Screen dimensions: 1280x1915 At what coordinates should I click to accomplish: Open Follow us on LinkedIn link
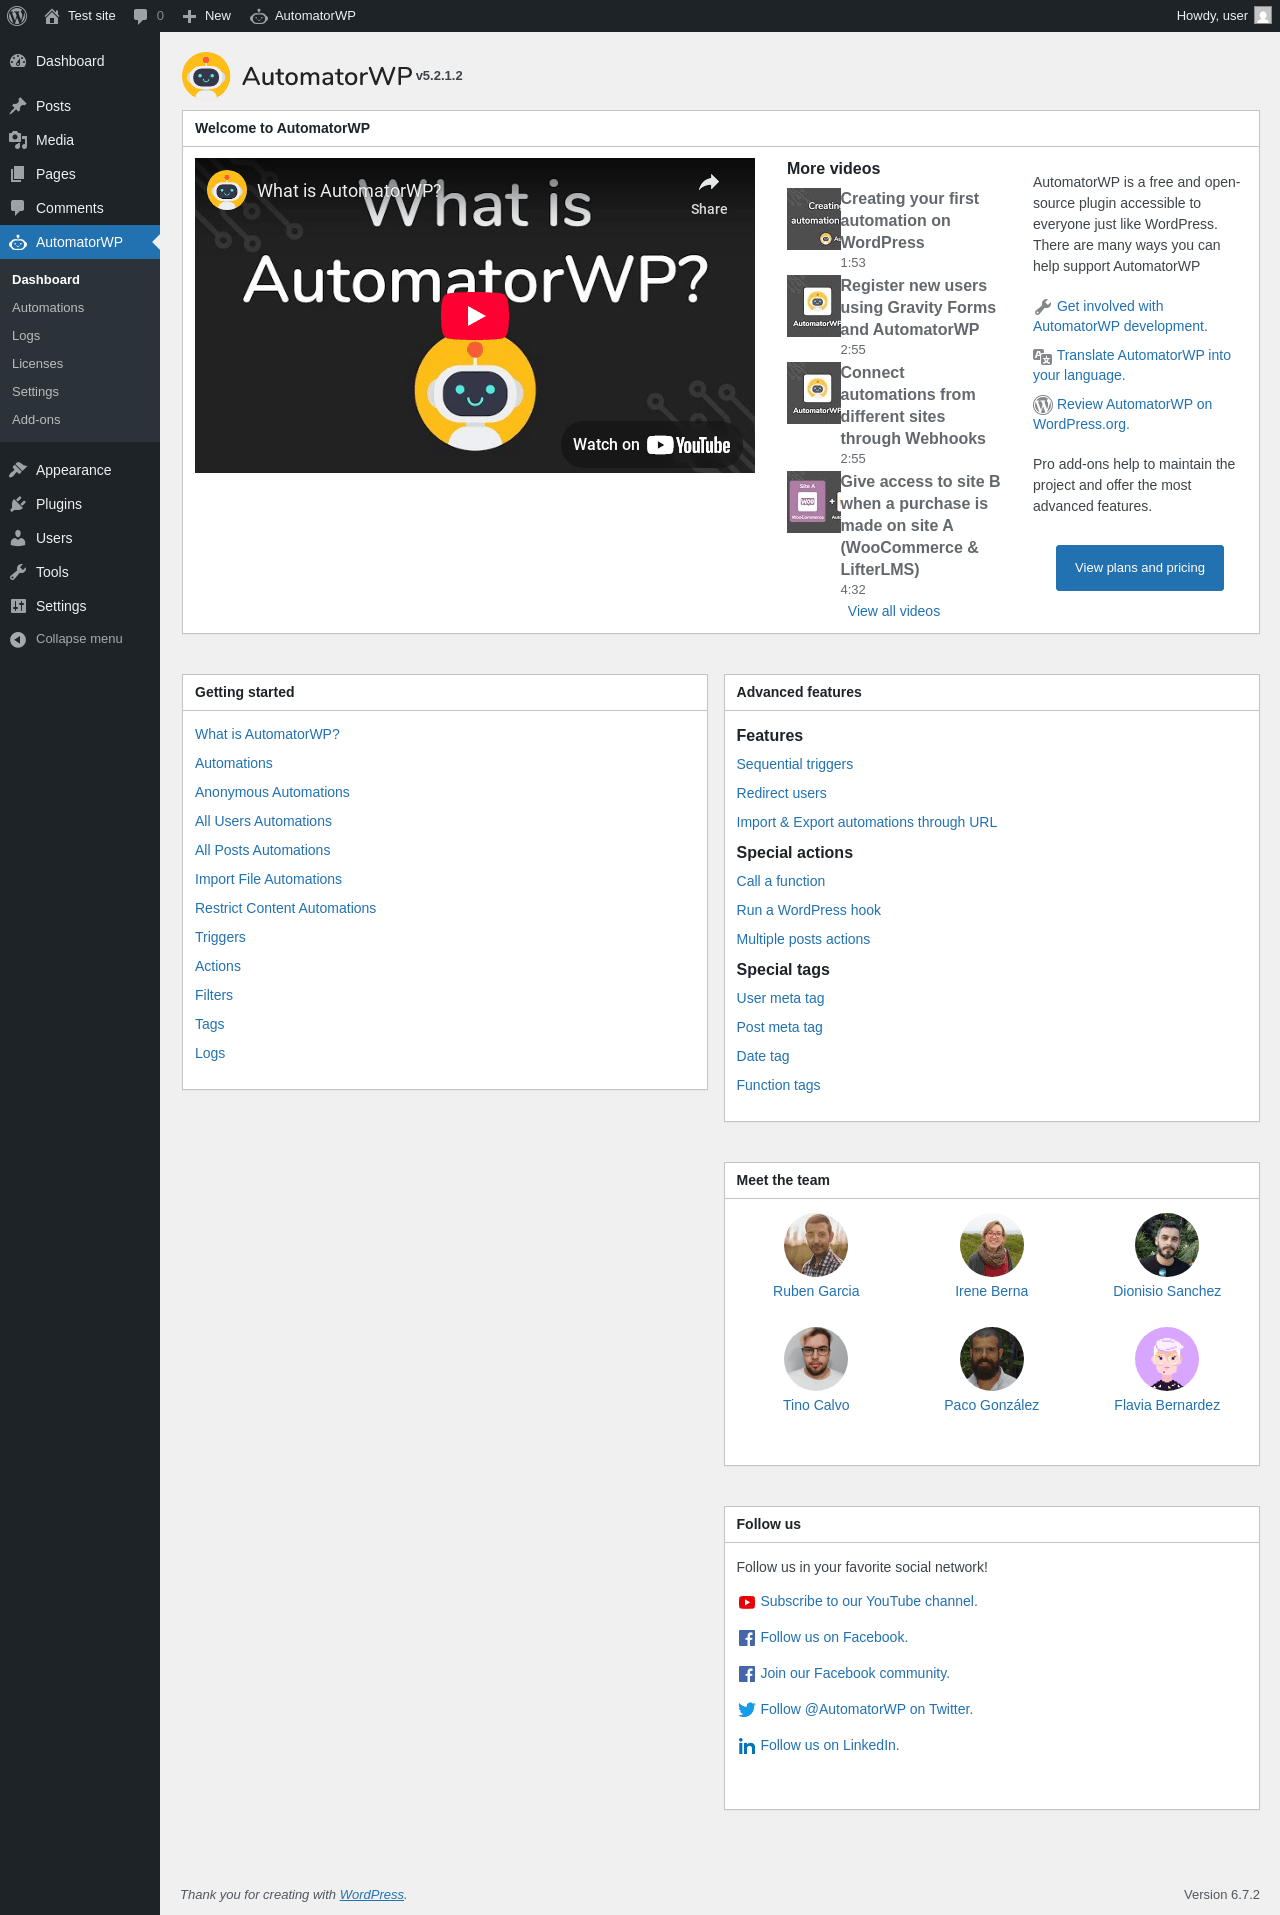pyautogui.click(x=830, y=1745)
